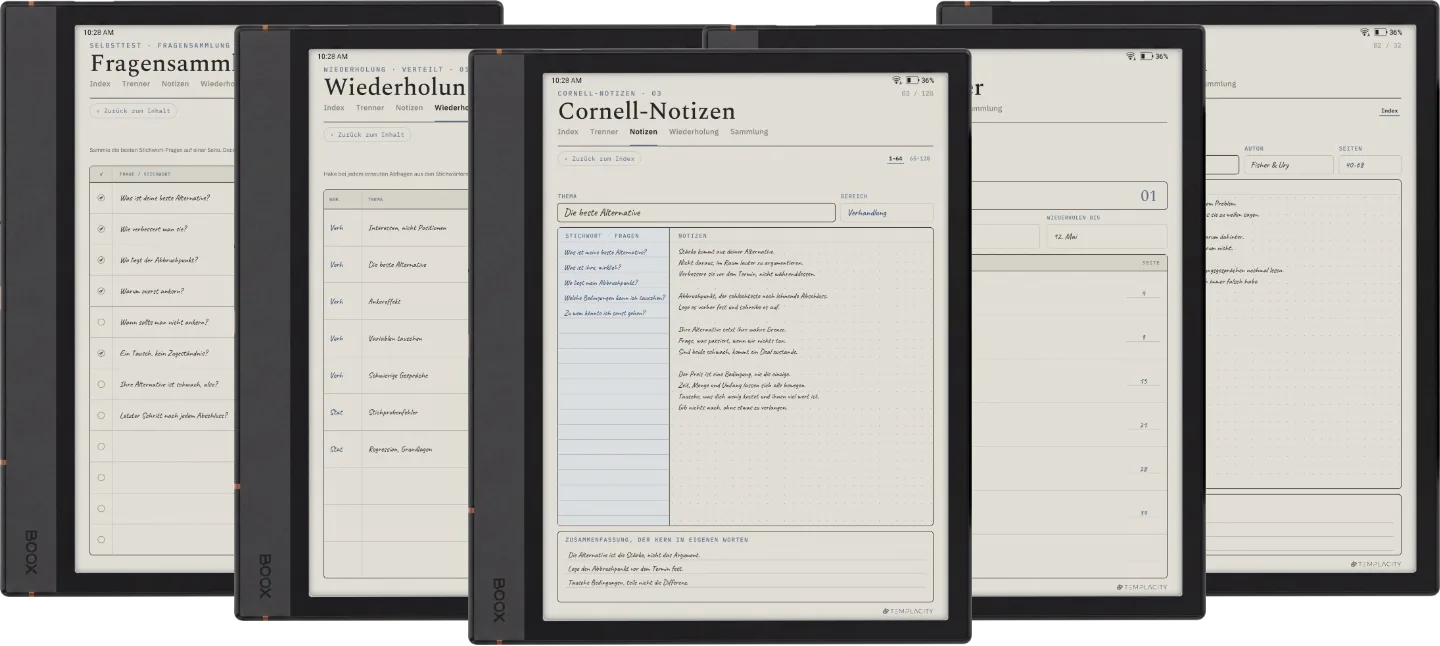Click Thema field 'Die beste Alternative'
1440x646 pixels.
[x=696, y=213]
